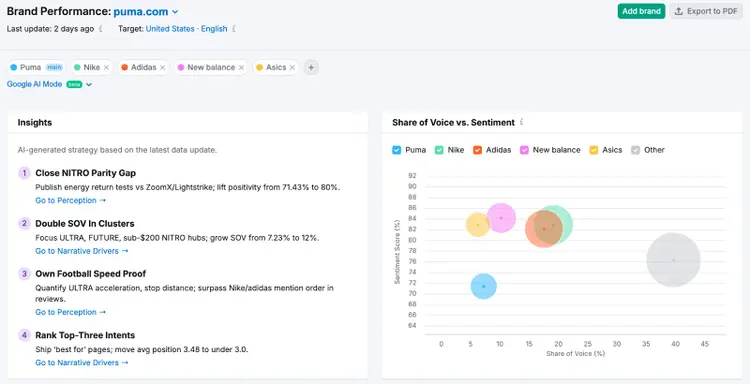
Task: Select the New balance brand chip
Action: [x=206, y=67]
